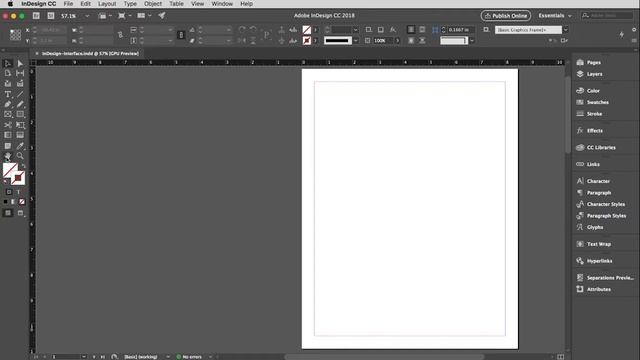Screen dimensions: 640x360
Task: Click the Content Placer tool
Action: (20, 83)
